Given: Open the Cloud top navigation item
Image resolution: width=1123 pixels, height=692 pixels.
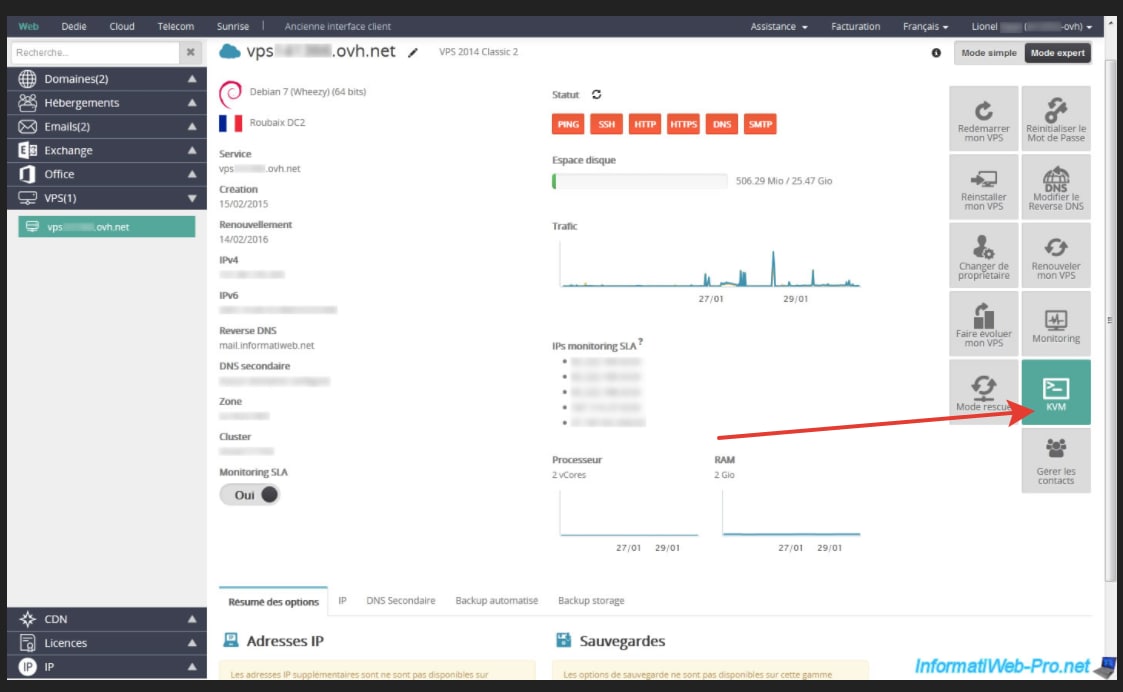Looking at the screenshot, I should (x=122, y=27).
